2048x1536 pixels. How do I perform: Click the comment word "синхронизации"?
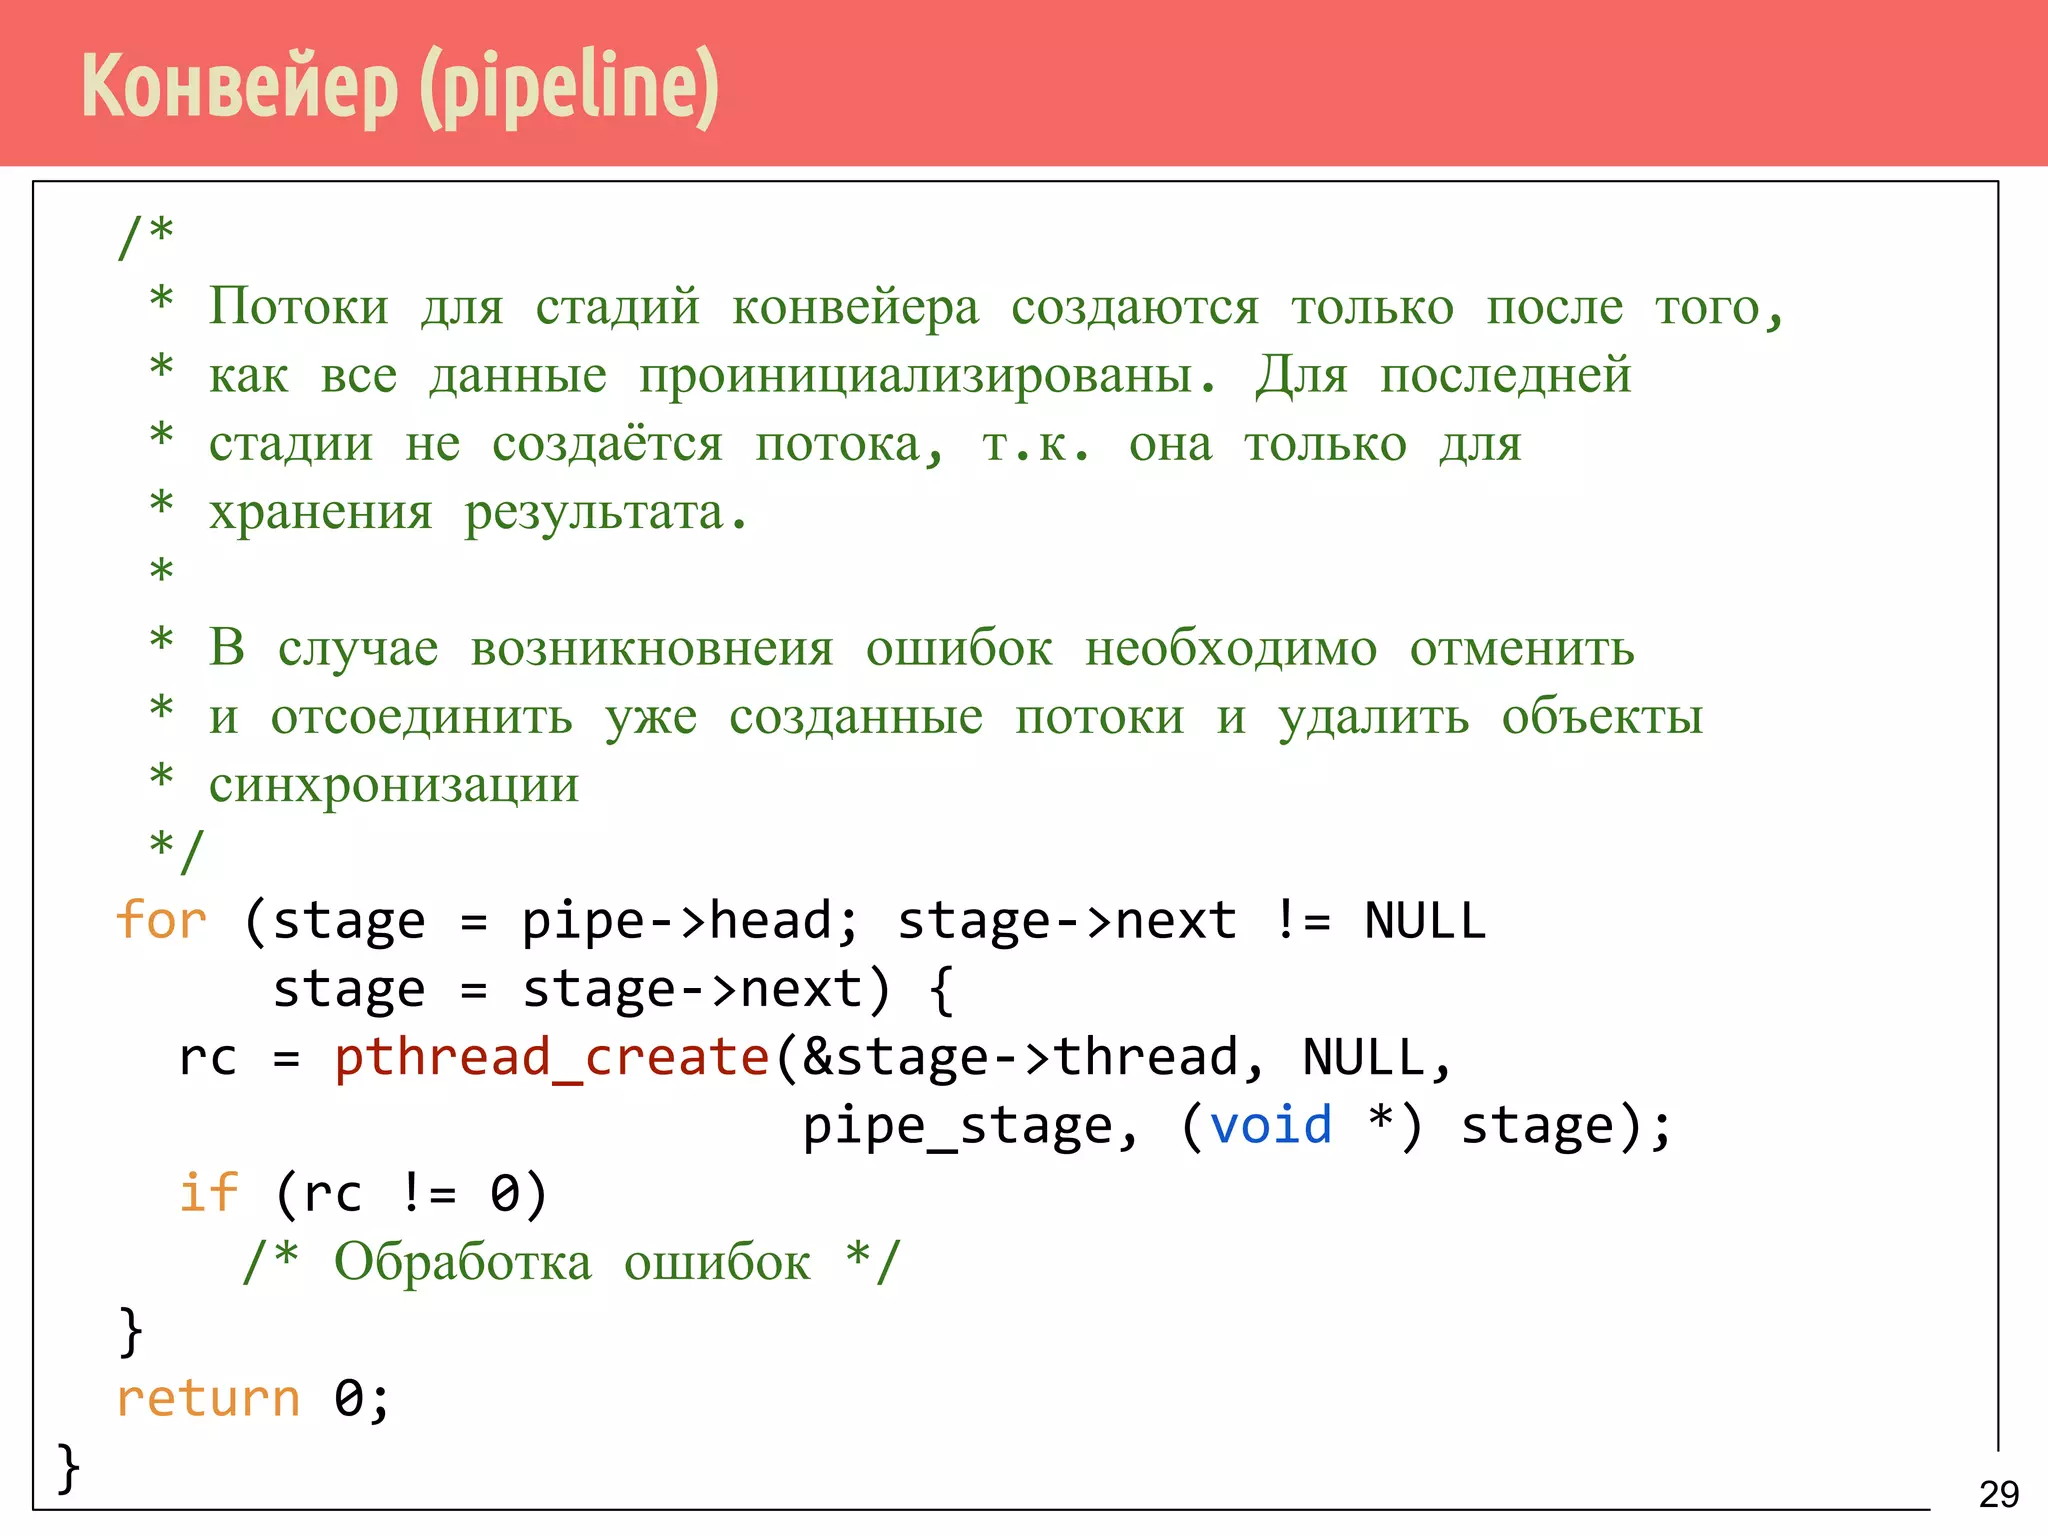pos(393,785)
